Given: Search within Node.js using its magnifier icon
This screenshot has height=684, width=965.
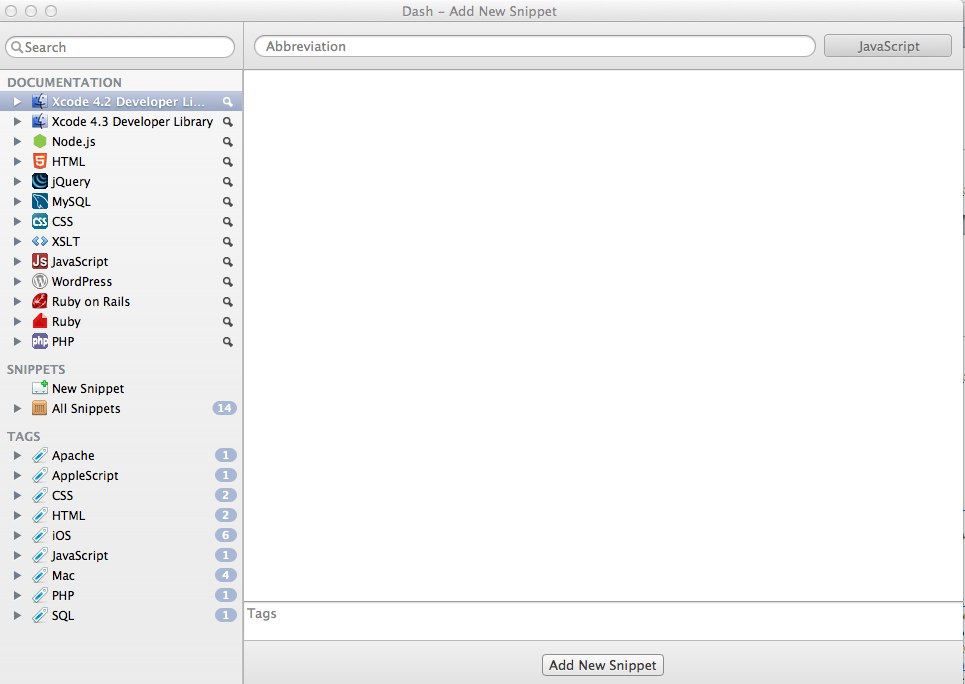Looking at the screenshot, I should (228, 142).
